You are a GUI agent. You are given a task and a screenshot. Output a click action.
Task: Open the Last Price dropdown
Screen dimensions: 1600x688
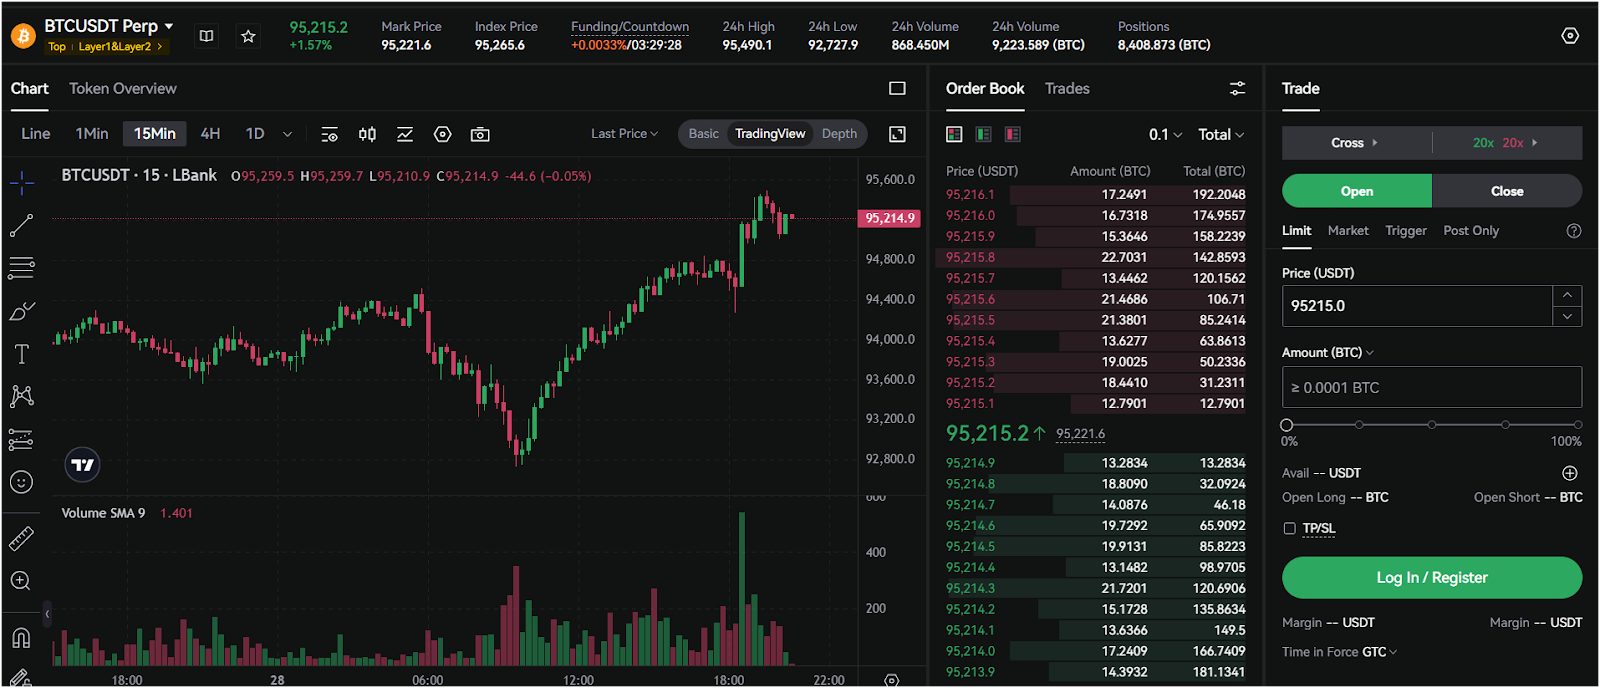[624, 134]
